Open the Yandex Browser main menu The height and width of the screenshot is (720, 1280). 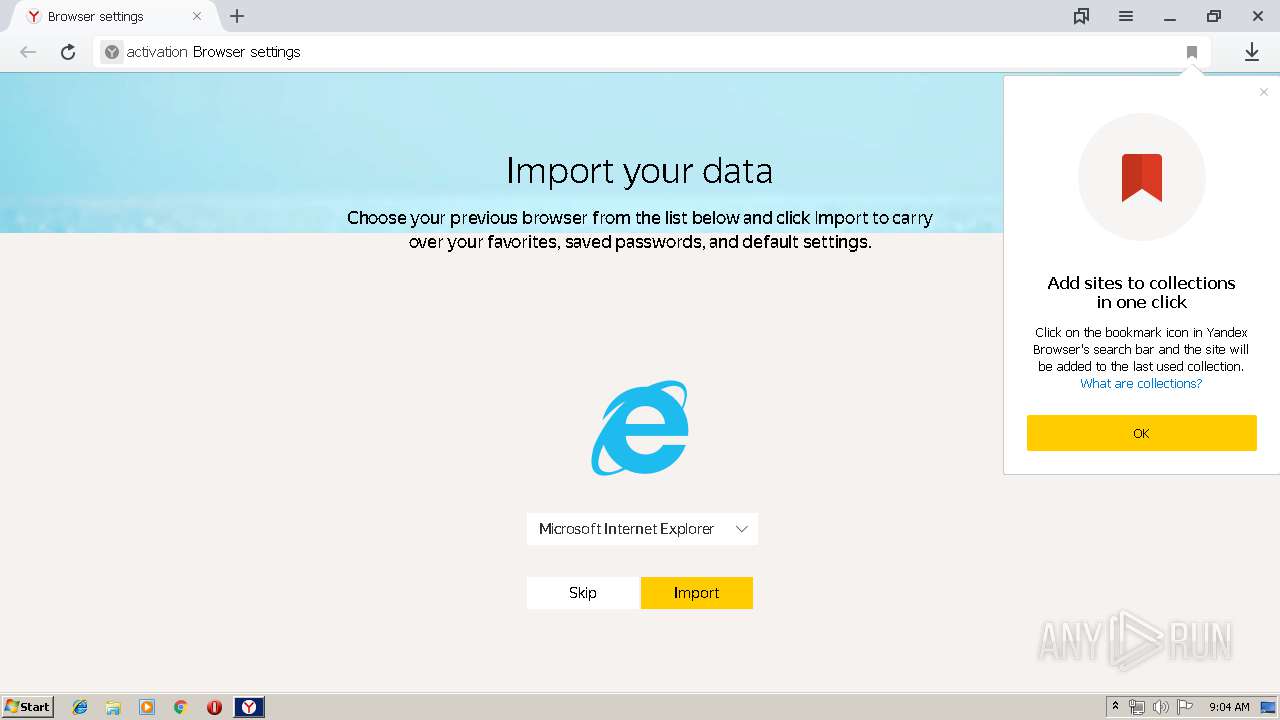coord(1125,16)
